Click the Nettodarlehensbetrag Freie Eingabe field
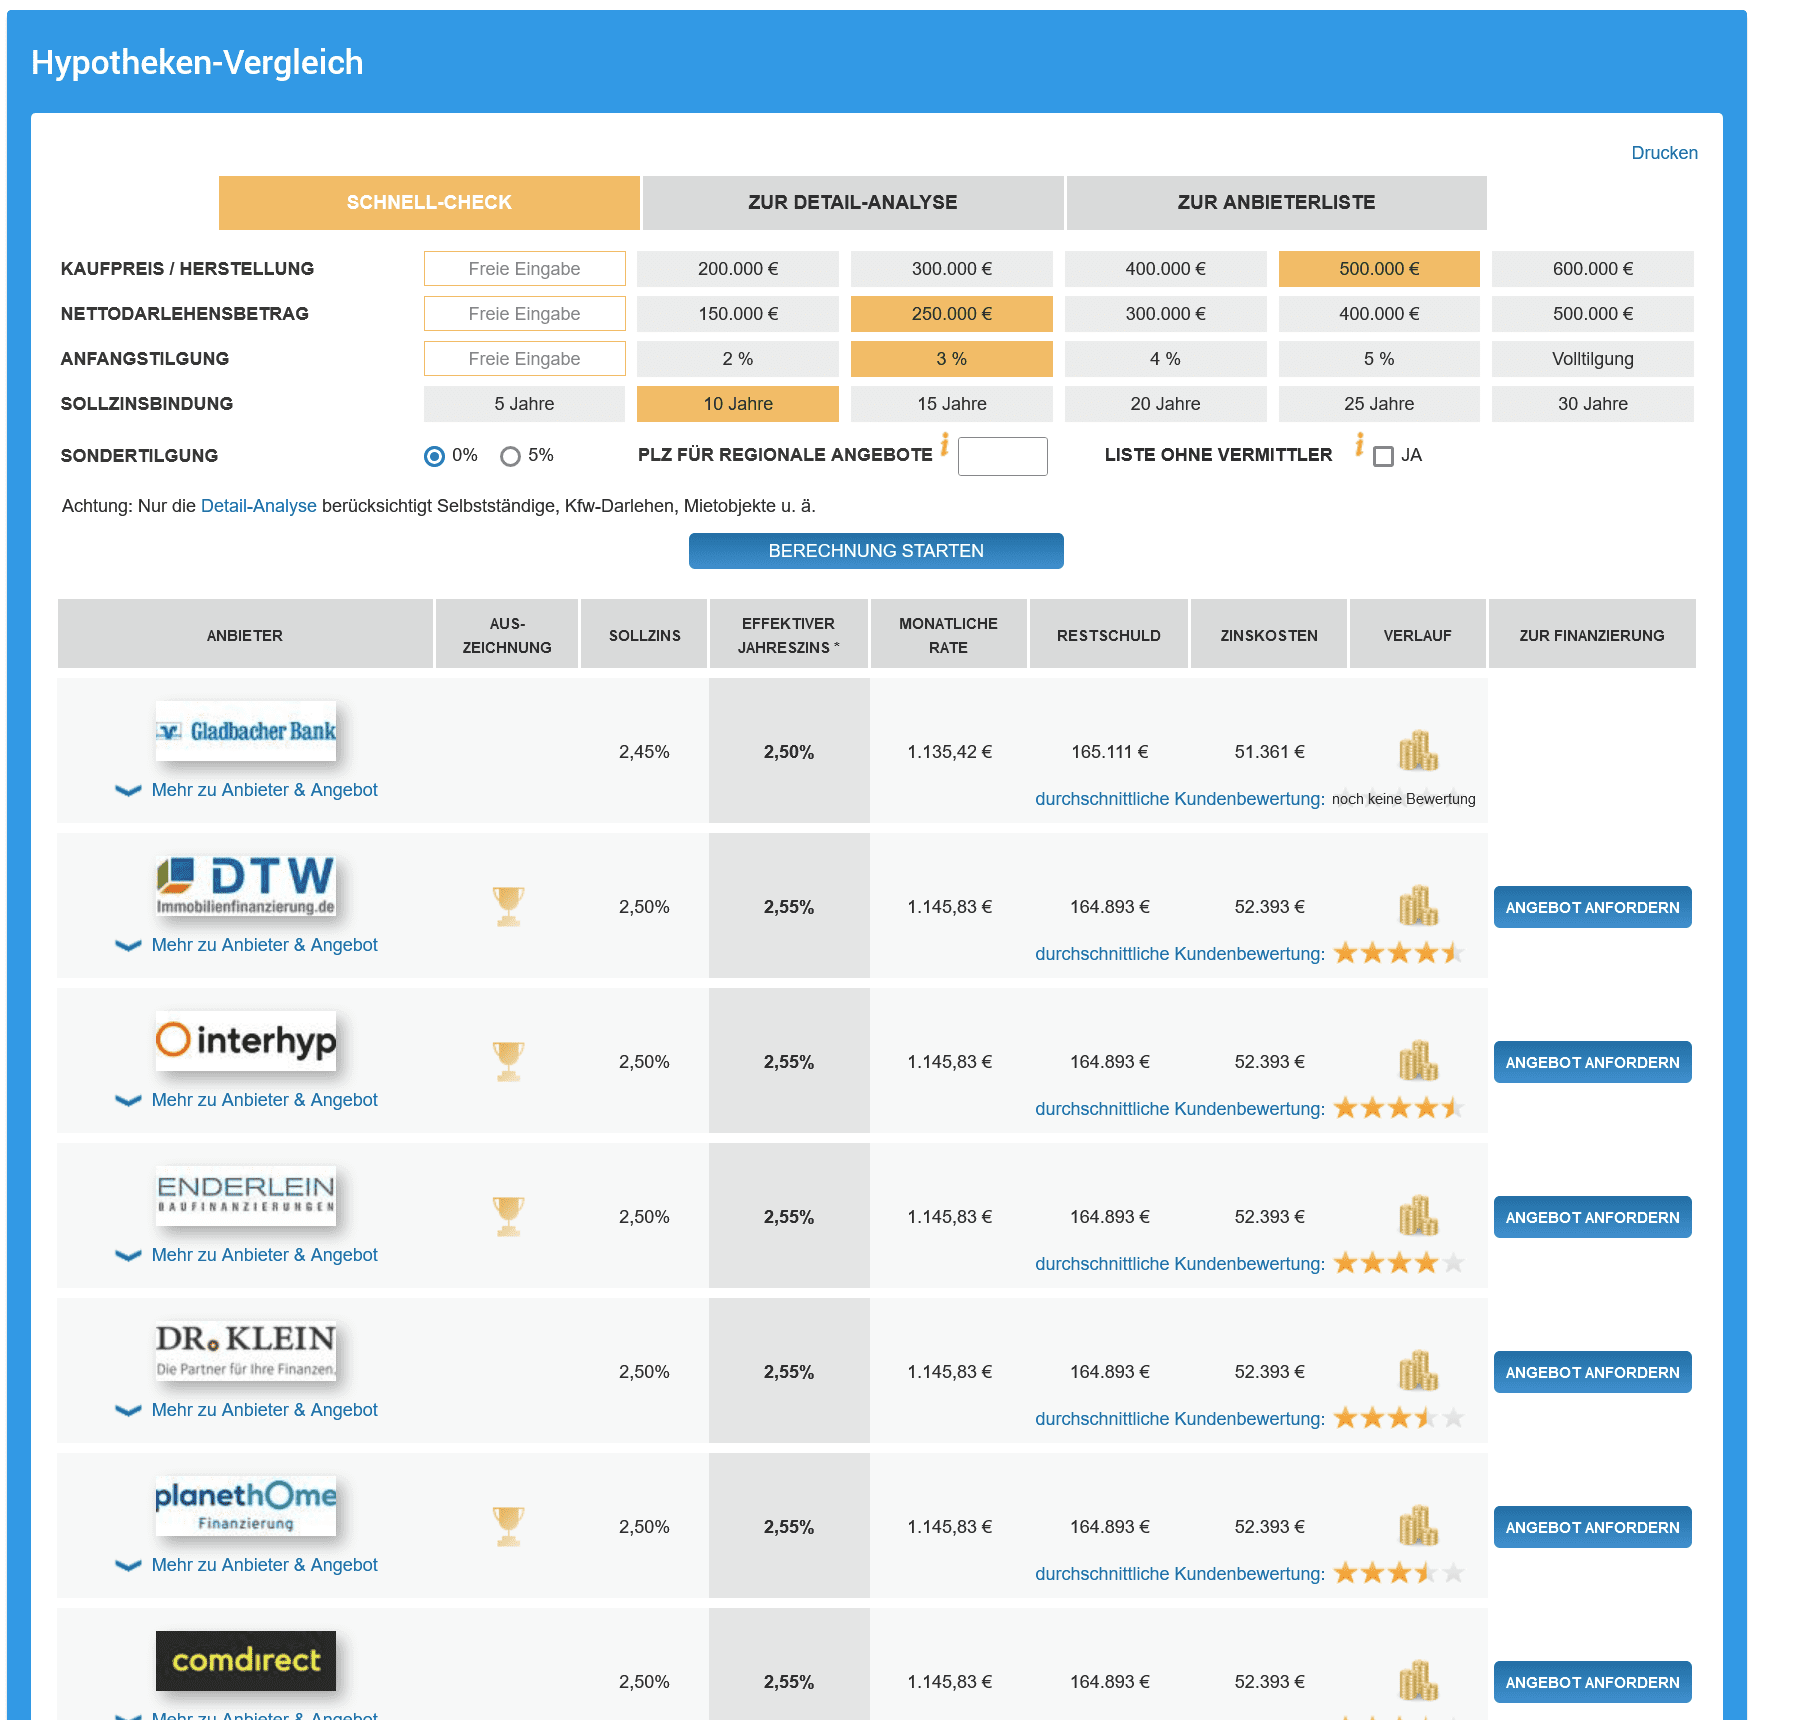The width and height of the screenshot is (1801, 1720). [525, 314]
